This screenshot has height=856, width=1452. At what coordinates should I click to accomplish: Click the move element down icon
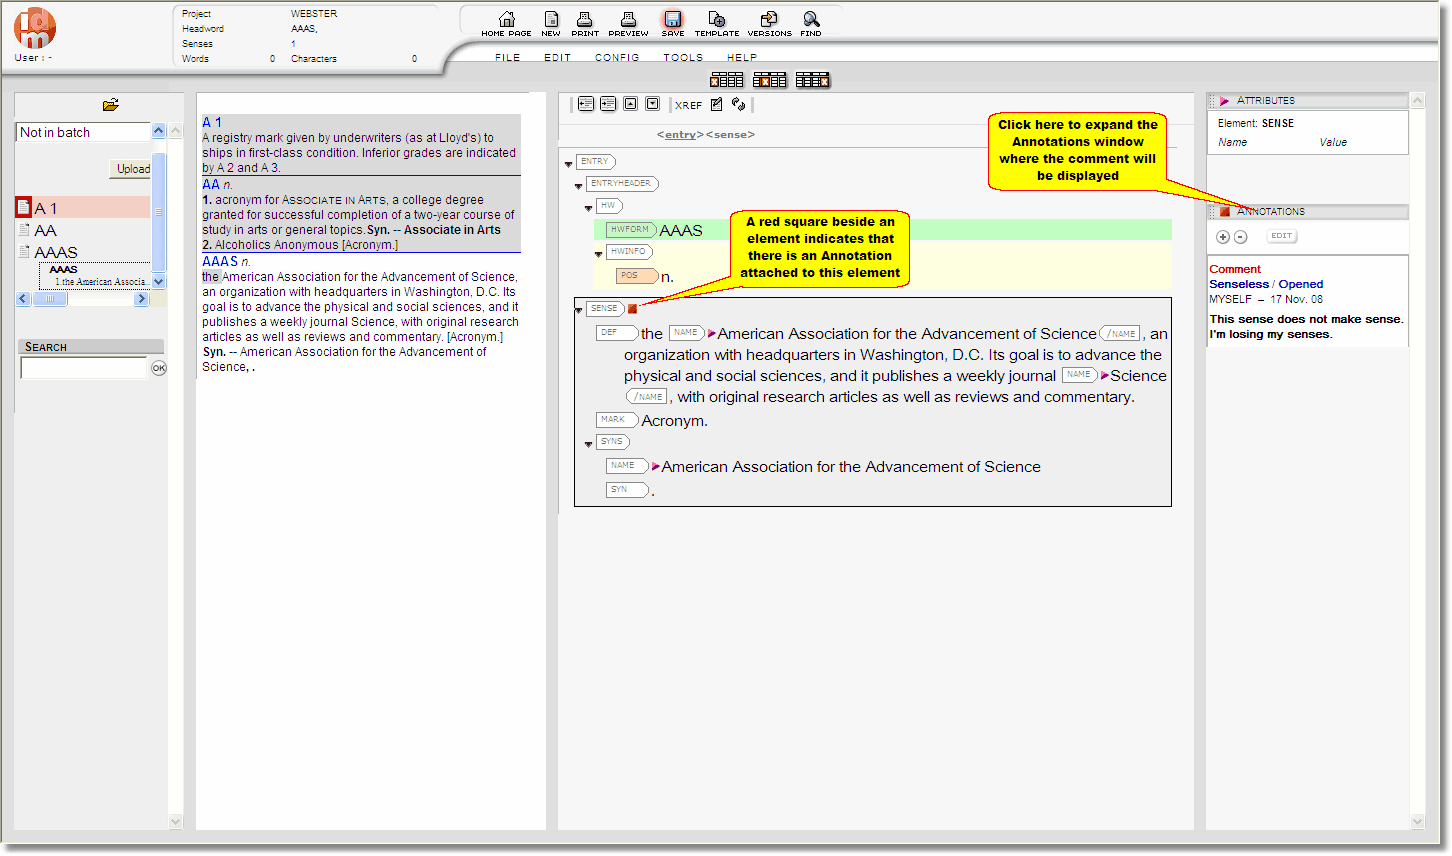tap(652, 104)
